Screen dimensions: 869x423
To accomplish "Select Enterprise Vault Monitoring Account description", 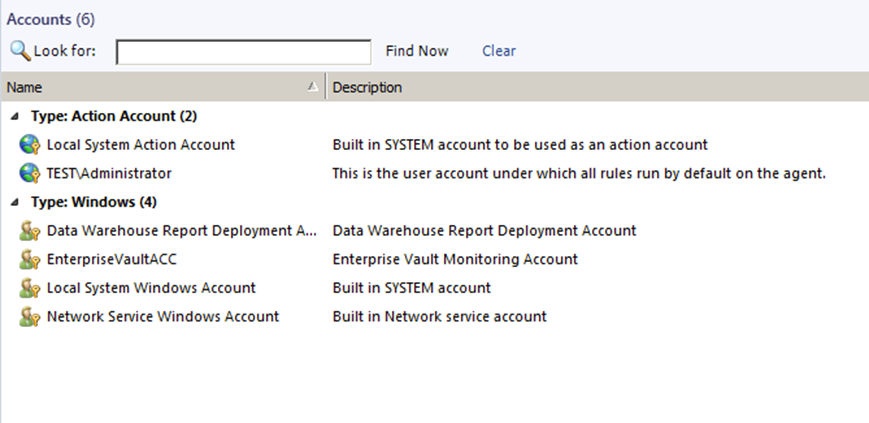I will point(455,259).
